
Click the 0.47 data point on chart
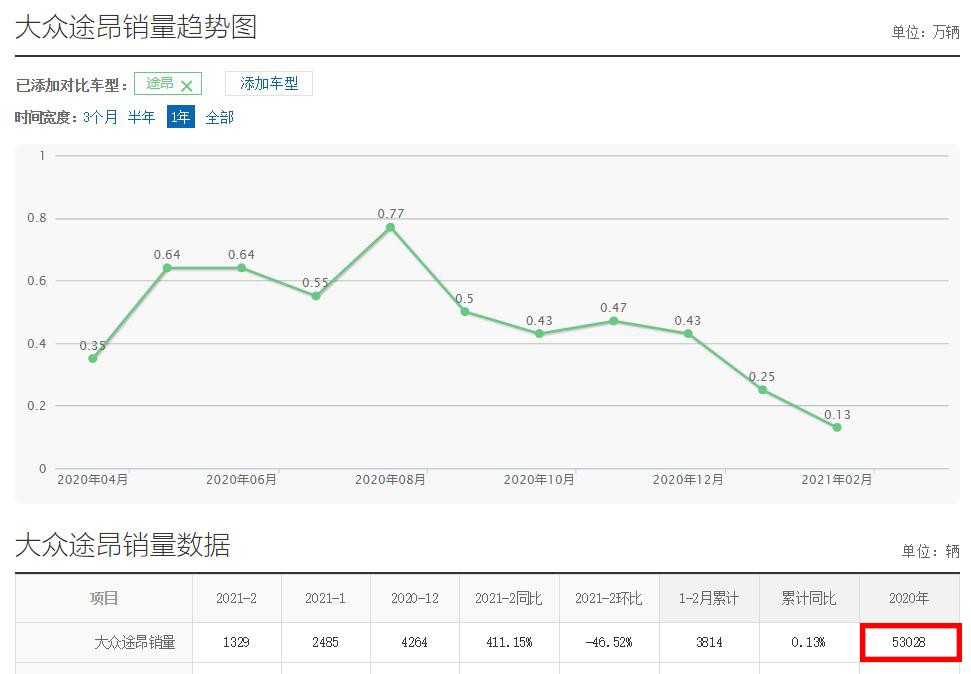pos(613,321)
